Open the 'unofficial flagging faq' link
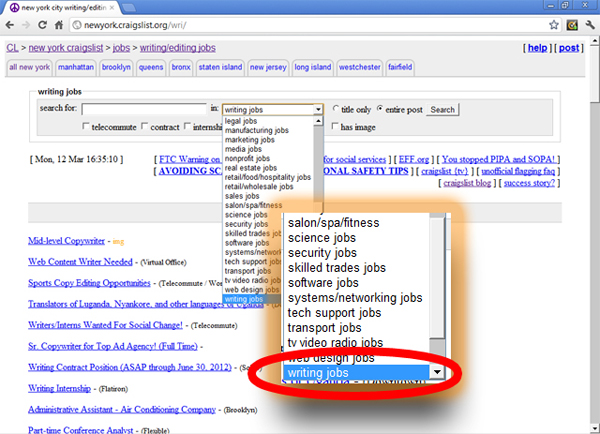Viewport: 600px width, 434px height. pyautogui.click(x=518, y=171)
